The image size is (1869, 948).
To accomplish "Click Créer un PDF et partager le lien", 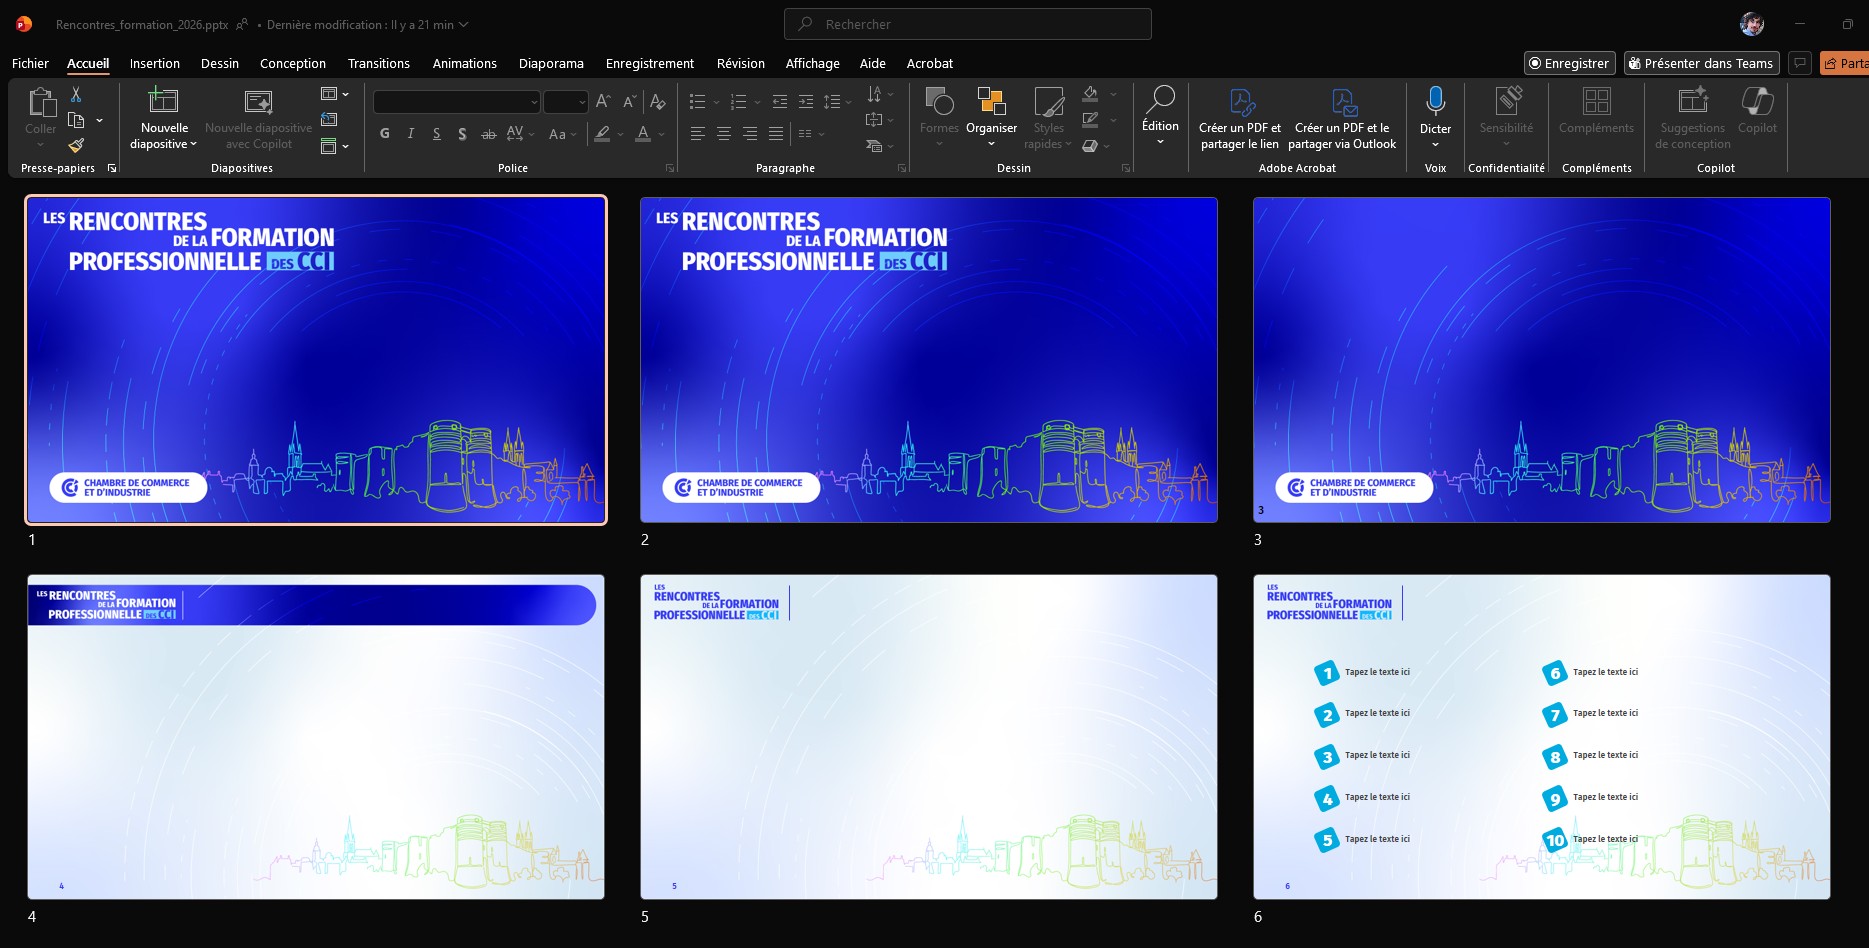I will coord(1239,118).
